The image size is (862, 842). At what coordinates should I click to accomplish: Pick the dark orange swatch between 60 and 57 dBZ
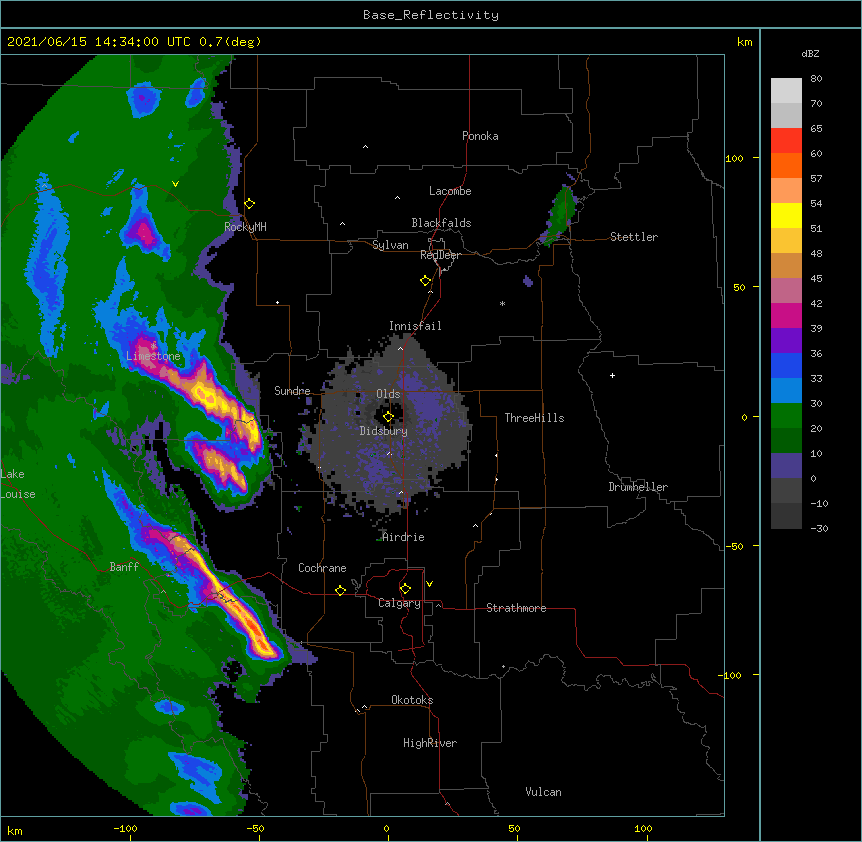(x=786, y=165)
